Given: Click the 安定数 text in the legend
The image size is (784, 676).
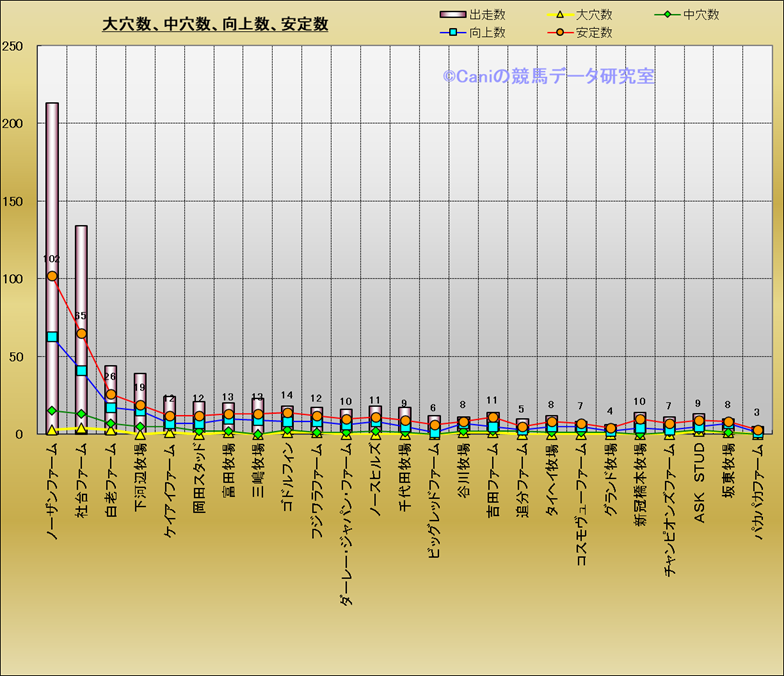Looking at the screenshot, I should click(596, 33).
